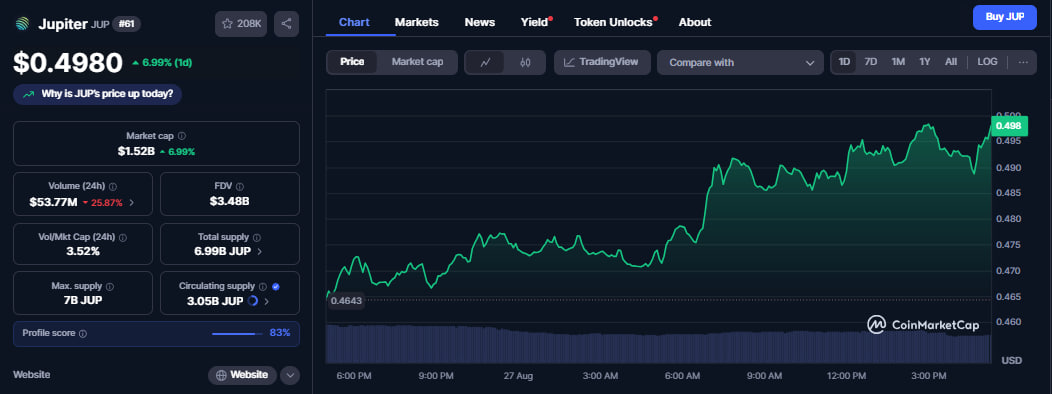Click the Profile score info icon

pyautogui.click(x=83, y=333)
